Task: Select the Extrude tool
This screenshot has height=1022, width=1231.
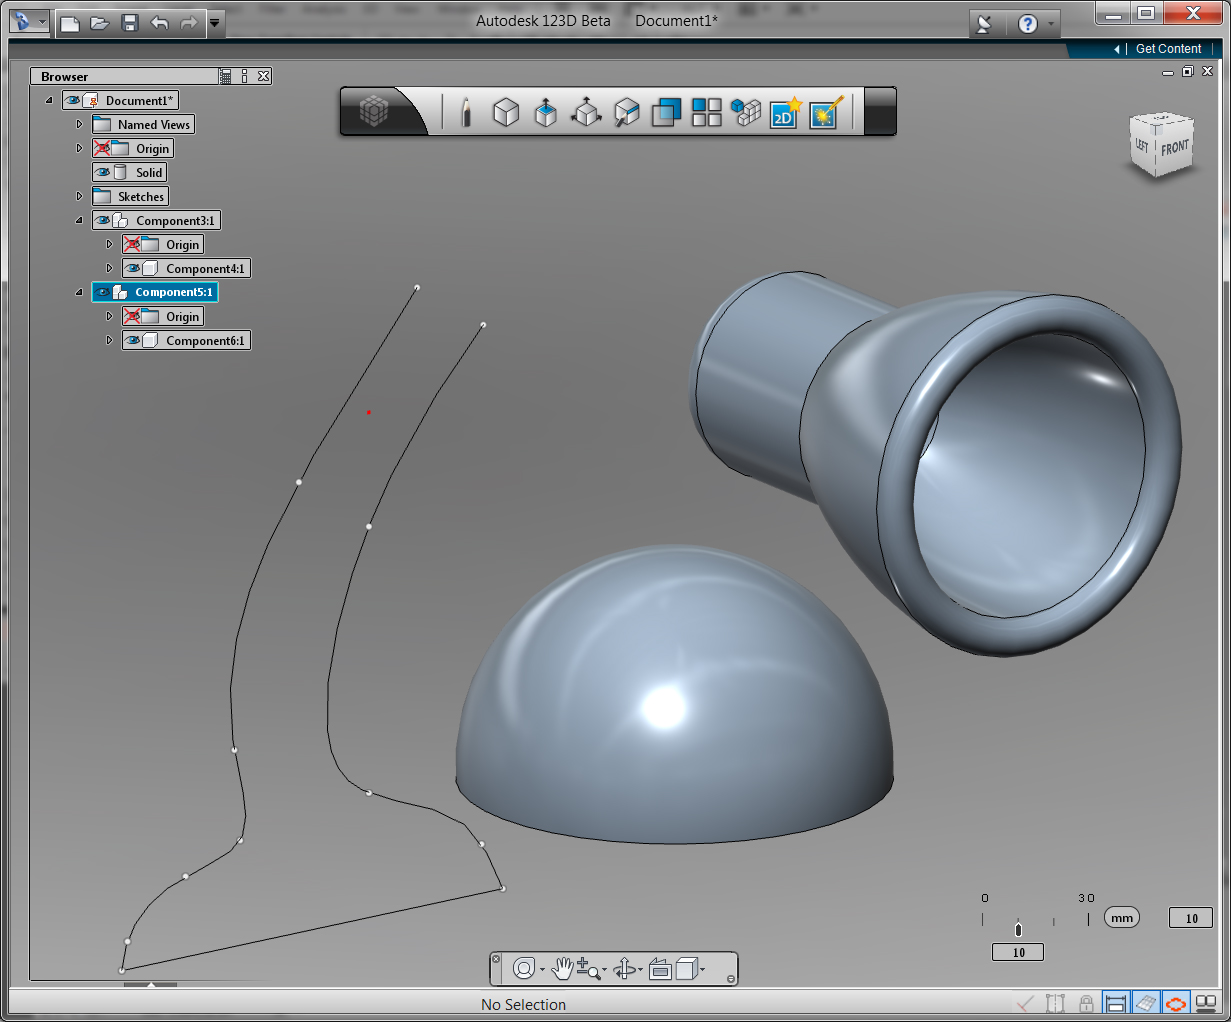Action: (546, 112)
